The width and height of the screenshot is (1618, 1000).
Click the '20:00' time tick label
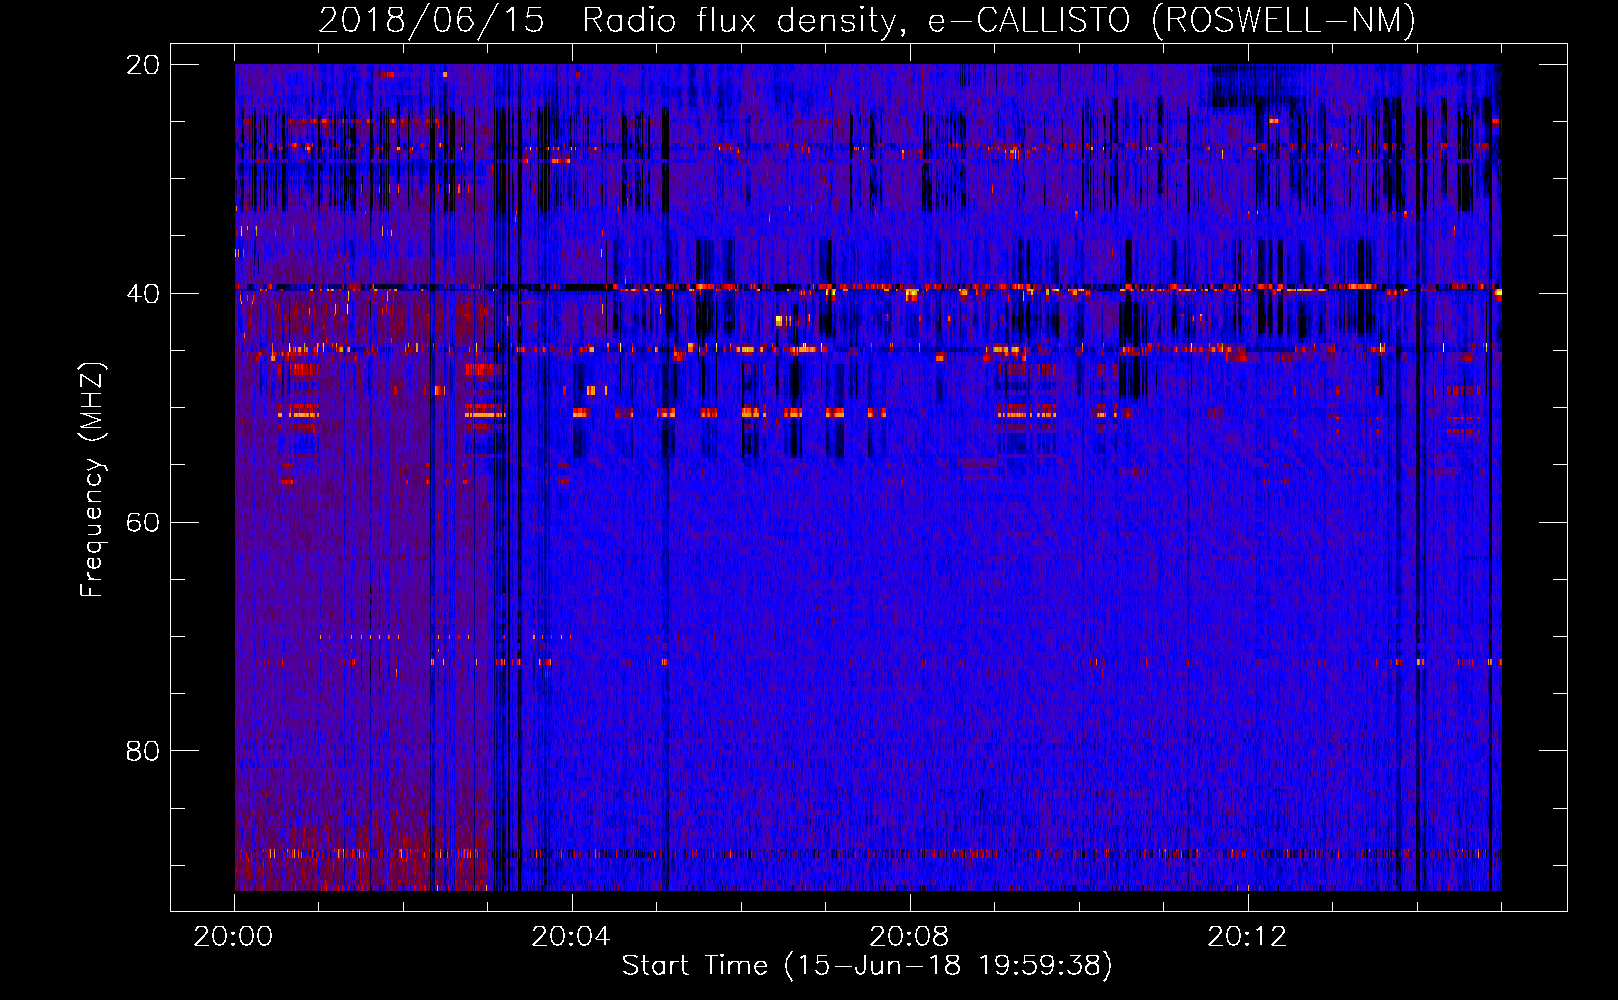click(234, 937)
